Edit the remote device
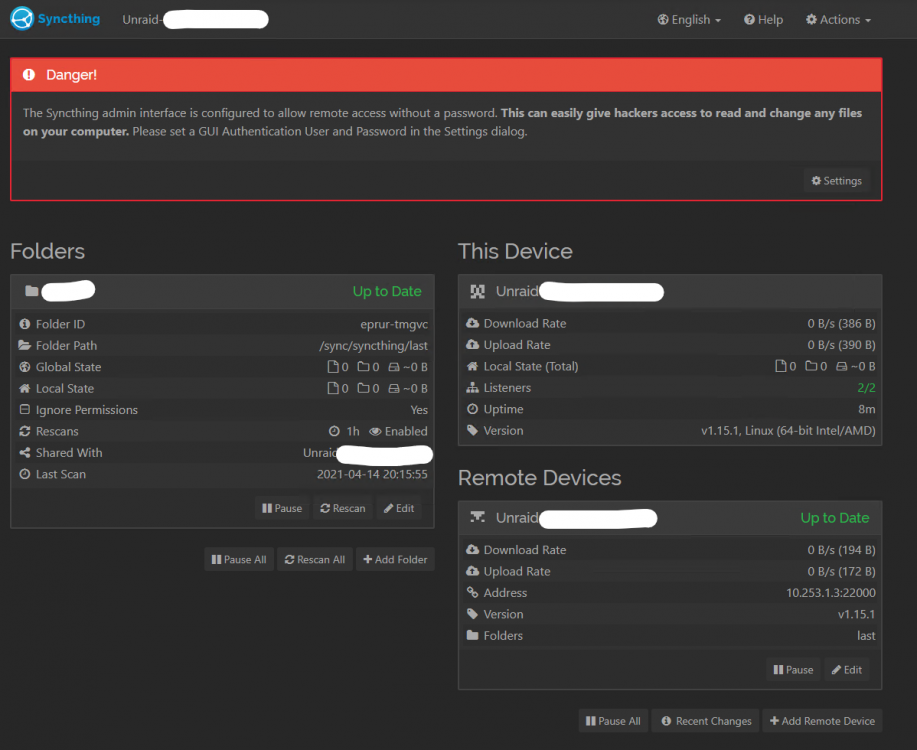Screen dimensions: 917x750 click(x=847, y=670)
